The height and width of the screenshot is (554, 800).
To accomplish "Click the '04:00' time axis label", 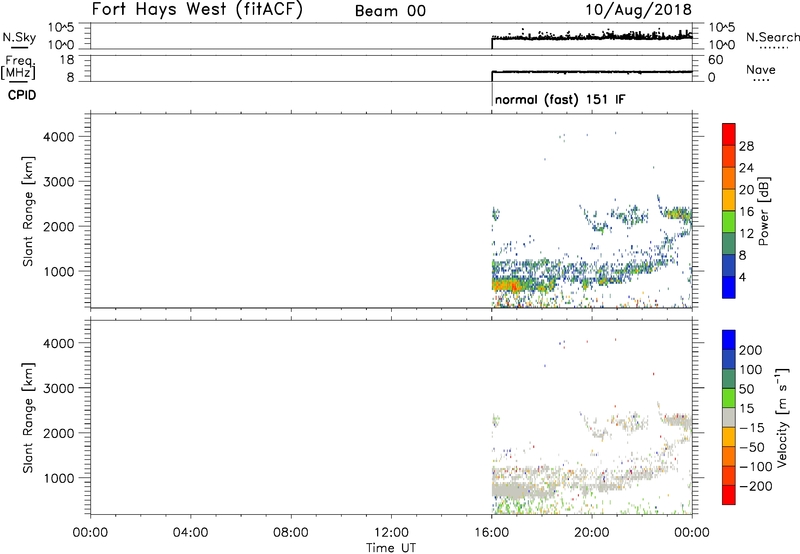I will tap(190, 533).
